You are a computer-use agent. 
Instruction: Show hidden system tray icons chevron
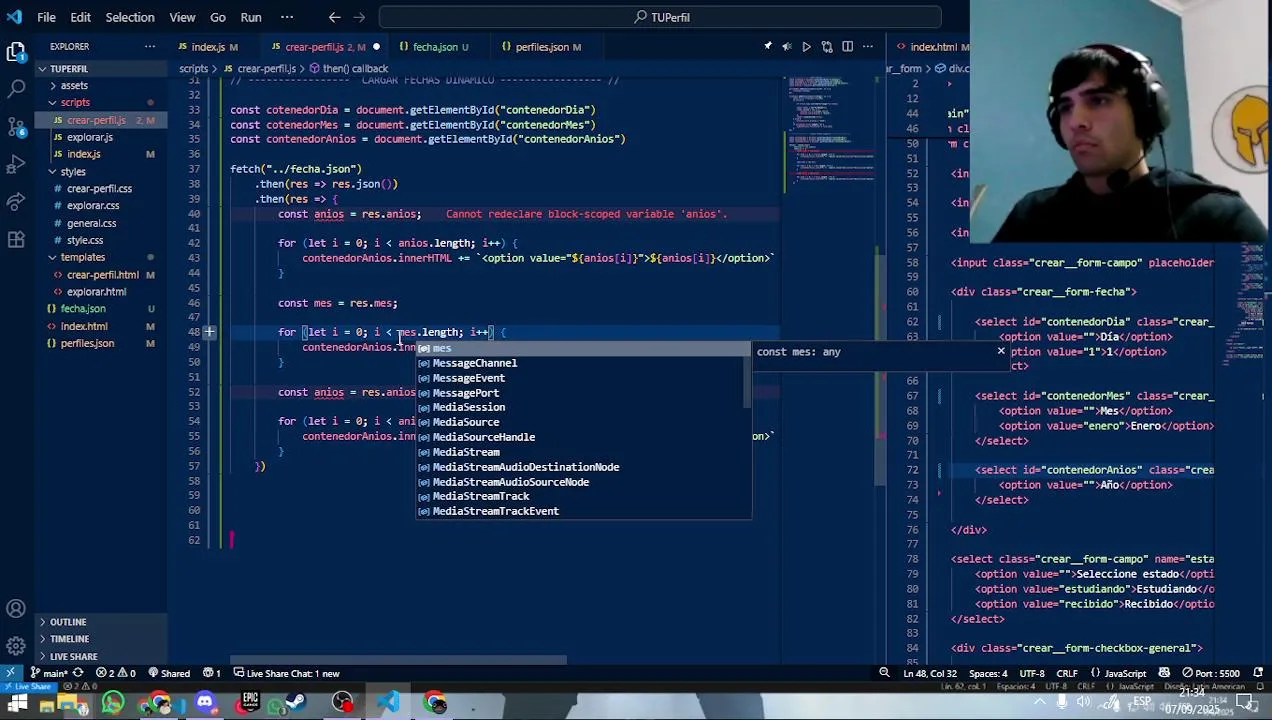1040,703
